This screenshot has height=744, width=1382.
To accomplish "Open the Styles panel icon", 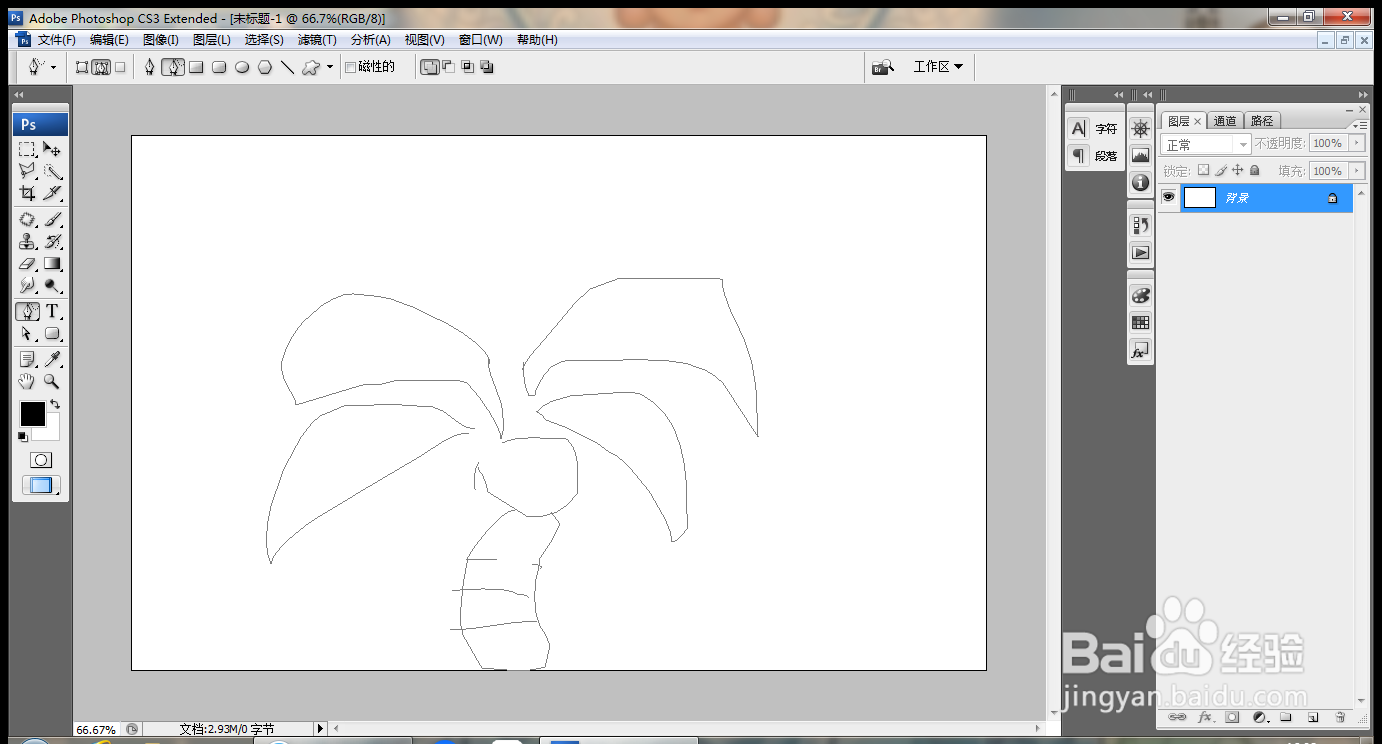I will click(x=1140, y=351).
